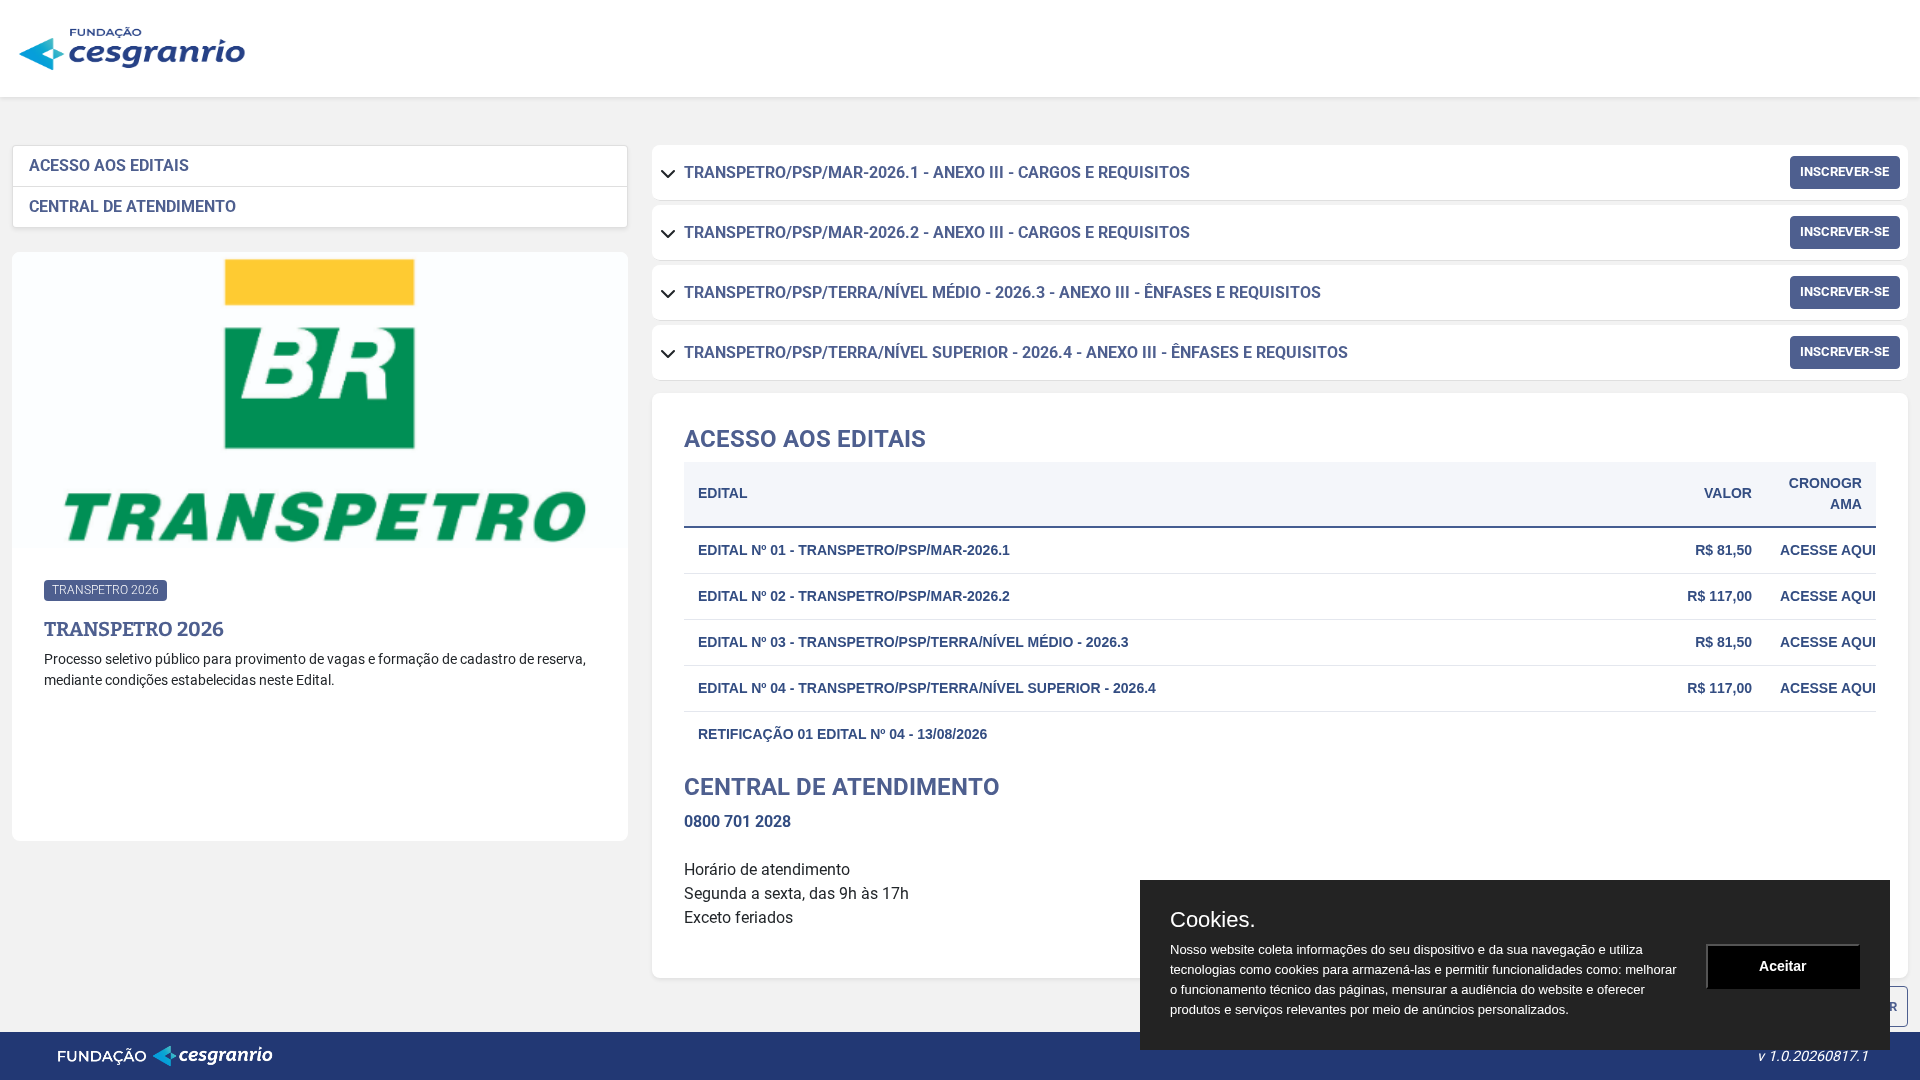Open Edital Nº 04 Nível Superior 2026.4
This screenshot has width=1920, height=1080.
pos(927,688)
